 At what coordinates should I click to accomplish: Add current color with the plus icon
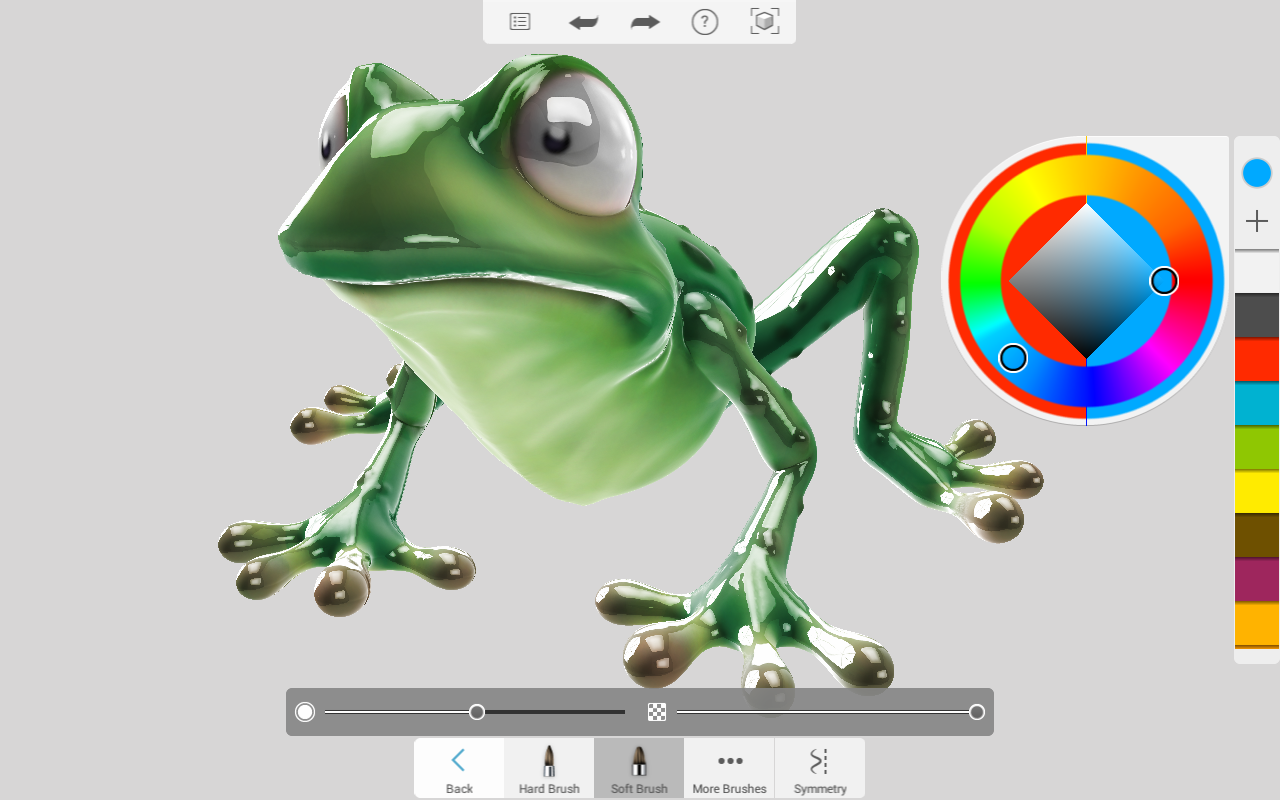[1257, 221]
